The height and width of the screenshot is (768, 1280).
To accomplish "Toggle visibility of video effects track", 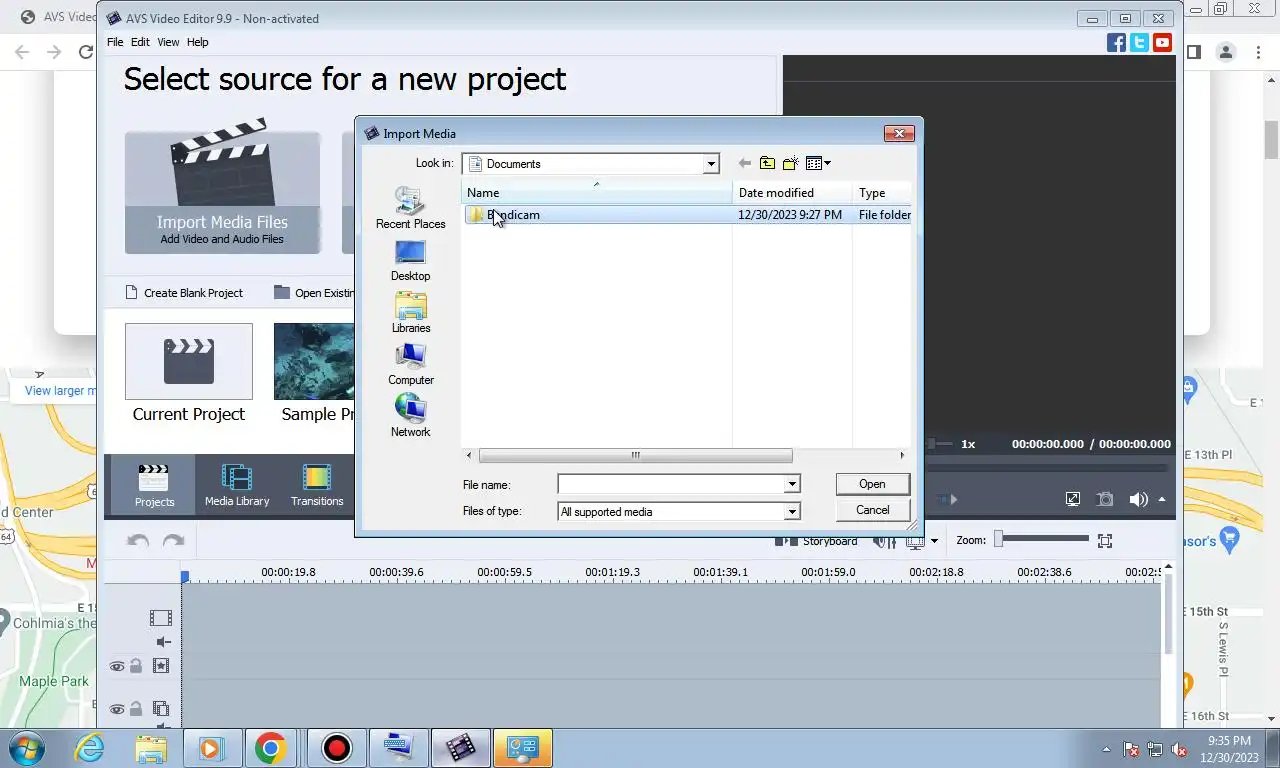I will [x=117, y=666].
